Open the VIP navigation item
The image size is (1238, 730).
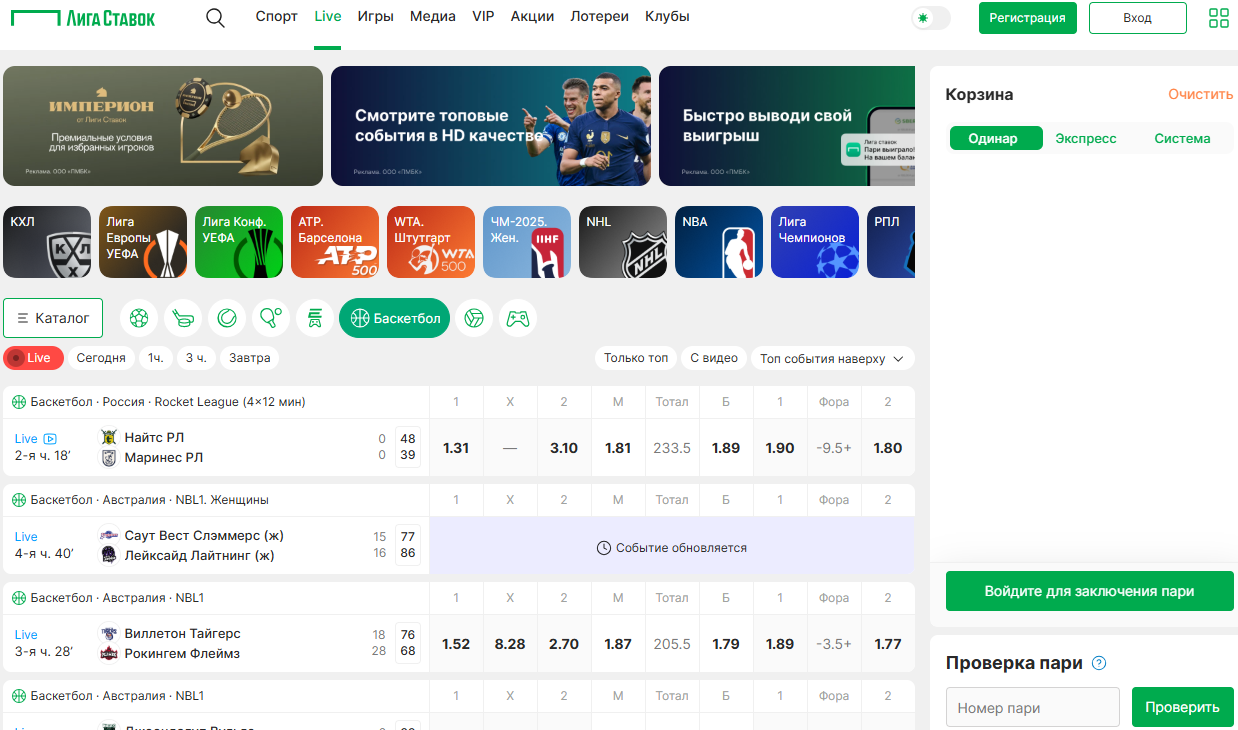pos(484,17)
